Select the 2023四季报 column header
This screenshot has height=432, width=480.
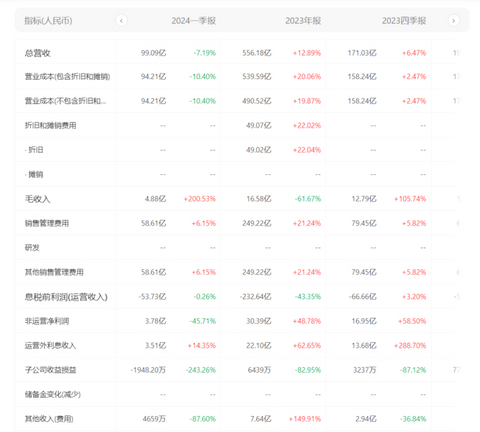pyautogui.click(x=404, y=21)
